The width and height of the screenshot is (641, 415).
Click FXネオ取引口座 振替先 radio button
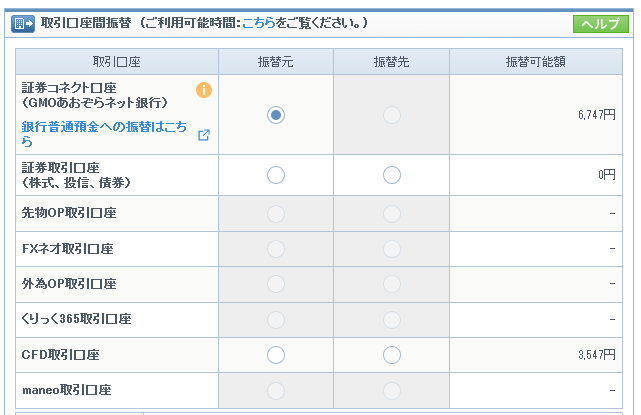pos(392,249)
